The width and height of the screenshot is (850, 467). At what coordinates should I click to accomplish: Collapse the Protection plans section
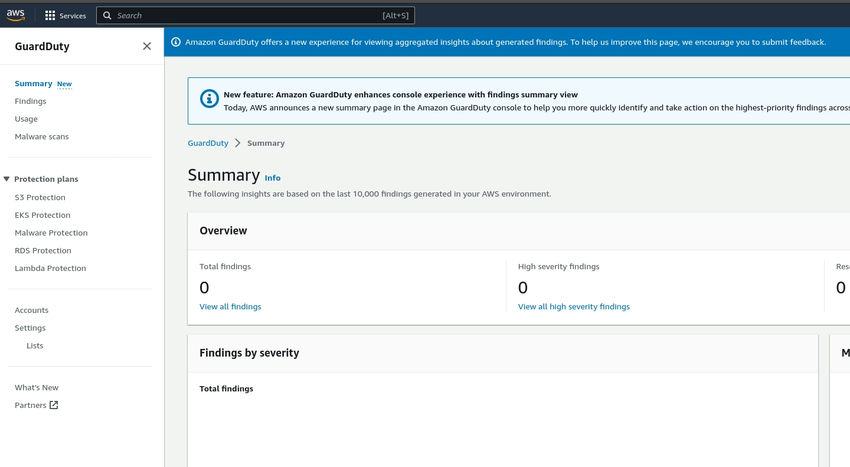click(x=7, y=179)
